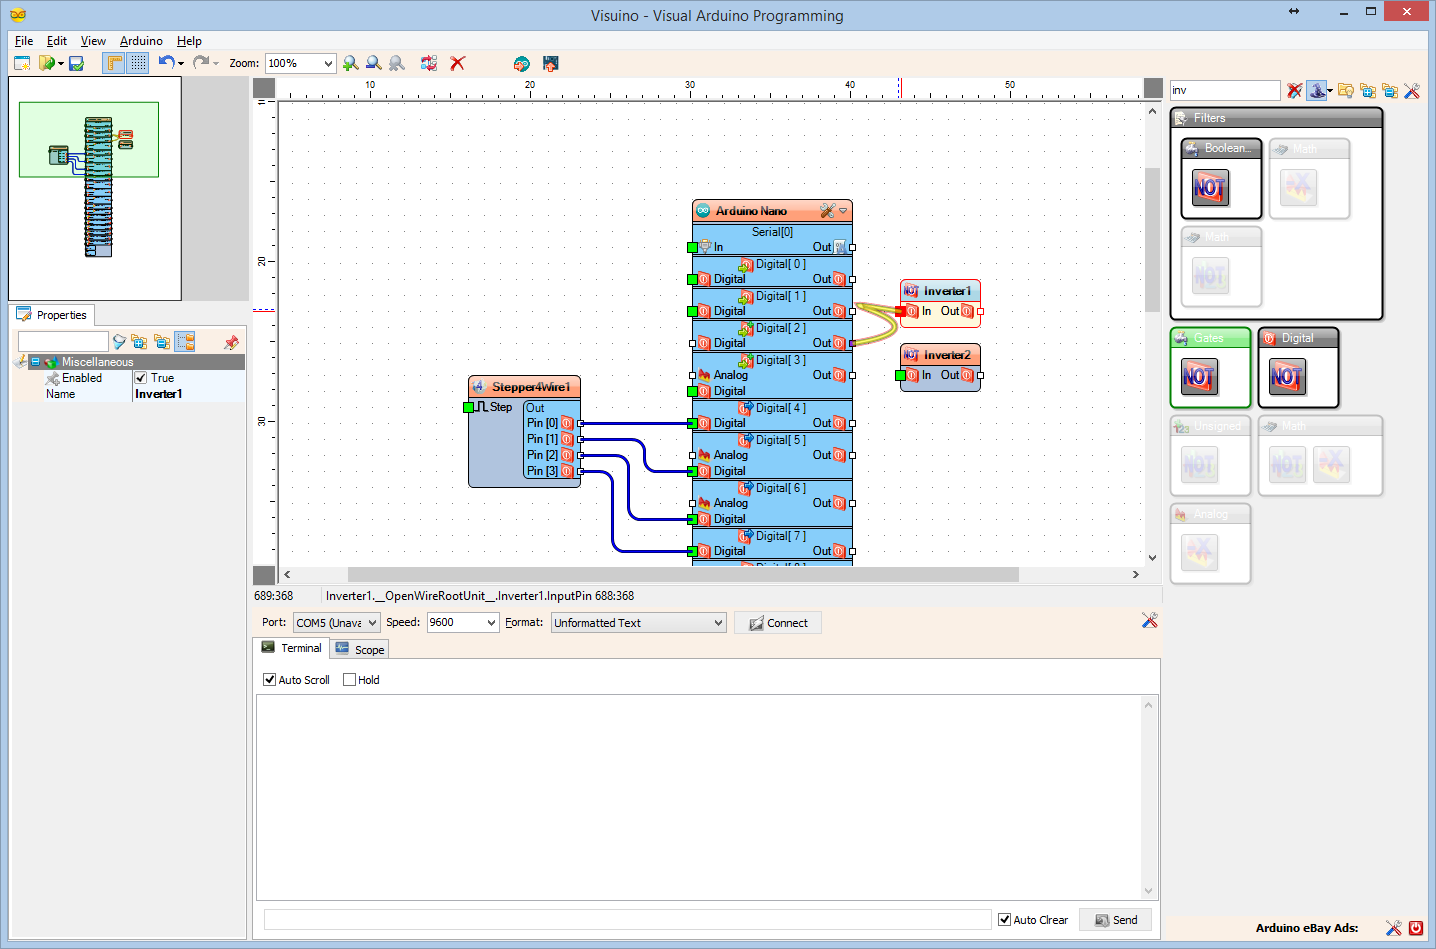1436x949 pixels.
Task: Click the Open project folder icon
Action: pyautogui.click(x=46, y=63)
